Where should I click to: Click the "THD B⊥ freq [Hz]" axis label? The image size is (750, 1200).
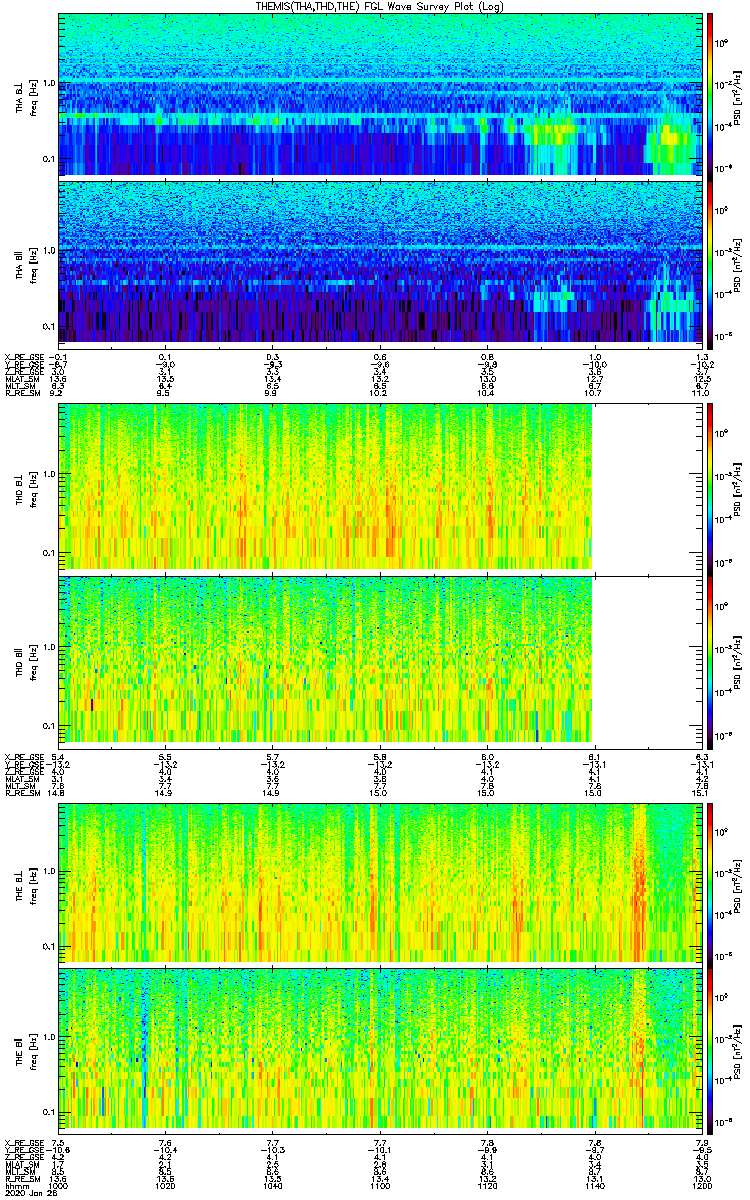[x=24, y=488]
